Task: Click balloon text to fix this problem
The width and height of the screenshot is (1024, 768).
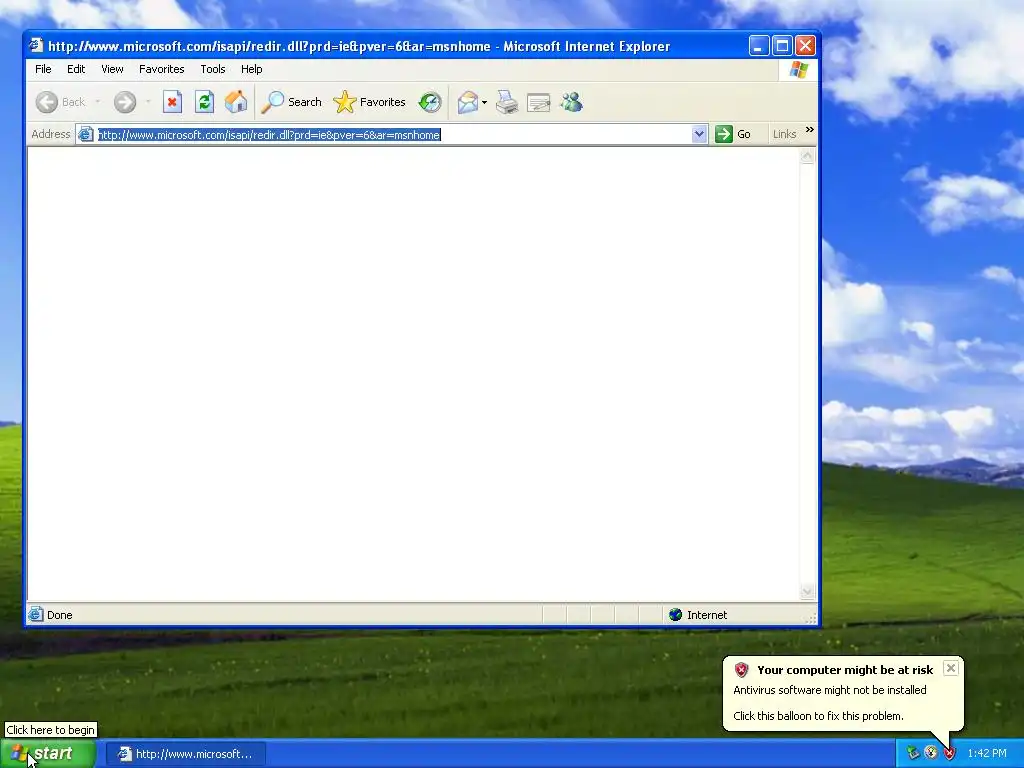Action: [818, 716]
